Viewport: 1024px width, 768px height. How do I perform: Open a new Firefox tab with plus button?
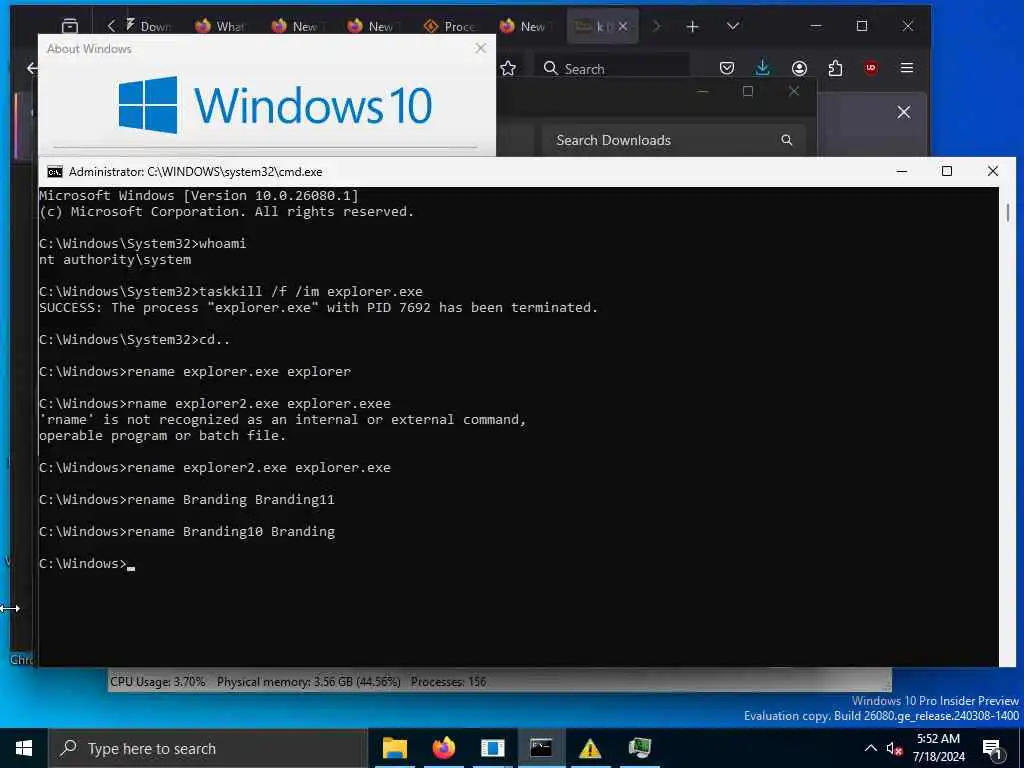pyautogui.click(x=692, y=26)
